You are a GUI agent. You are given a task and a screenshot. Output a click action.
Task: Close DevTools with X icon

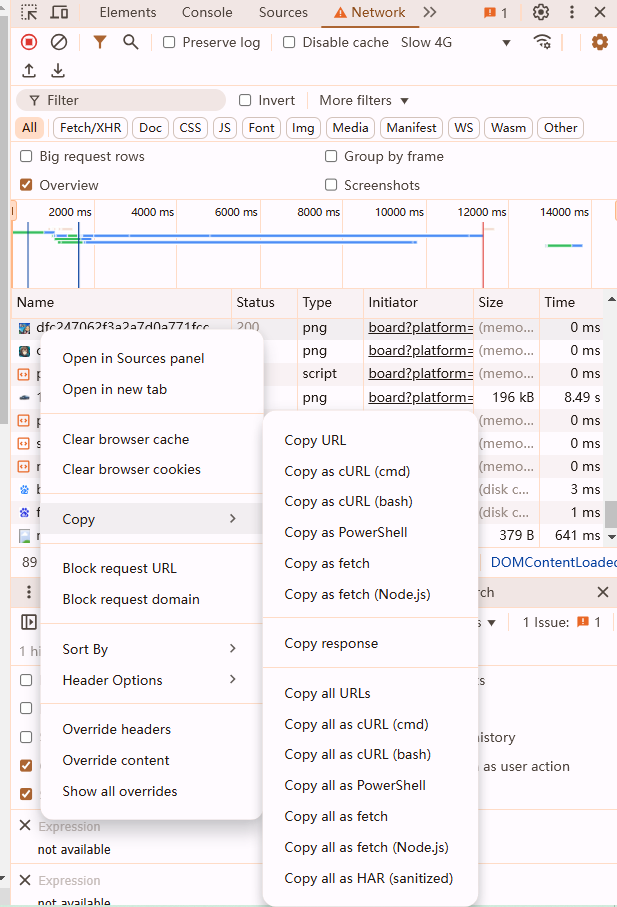[x=600, y=12]
